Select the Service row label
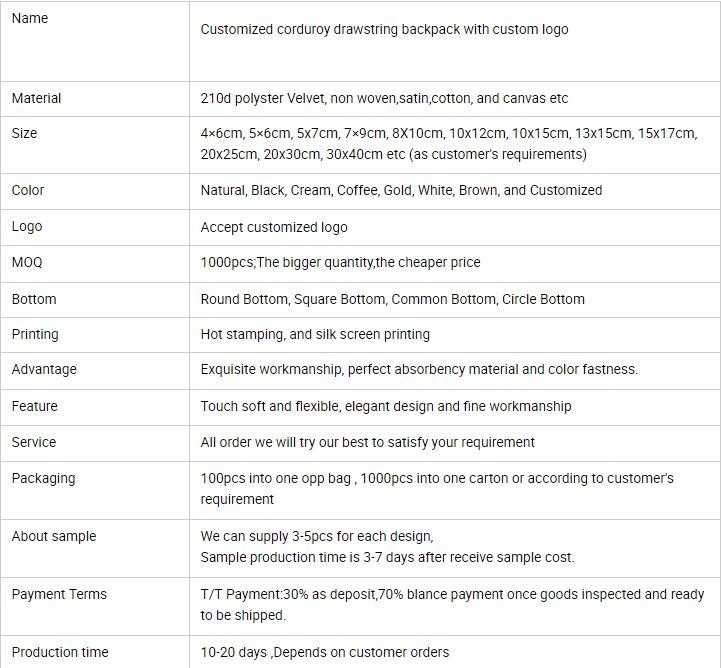 (x=34, y=442)
